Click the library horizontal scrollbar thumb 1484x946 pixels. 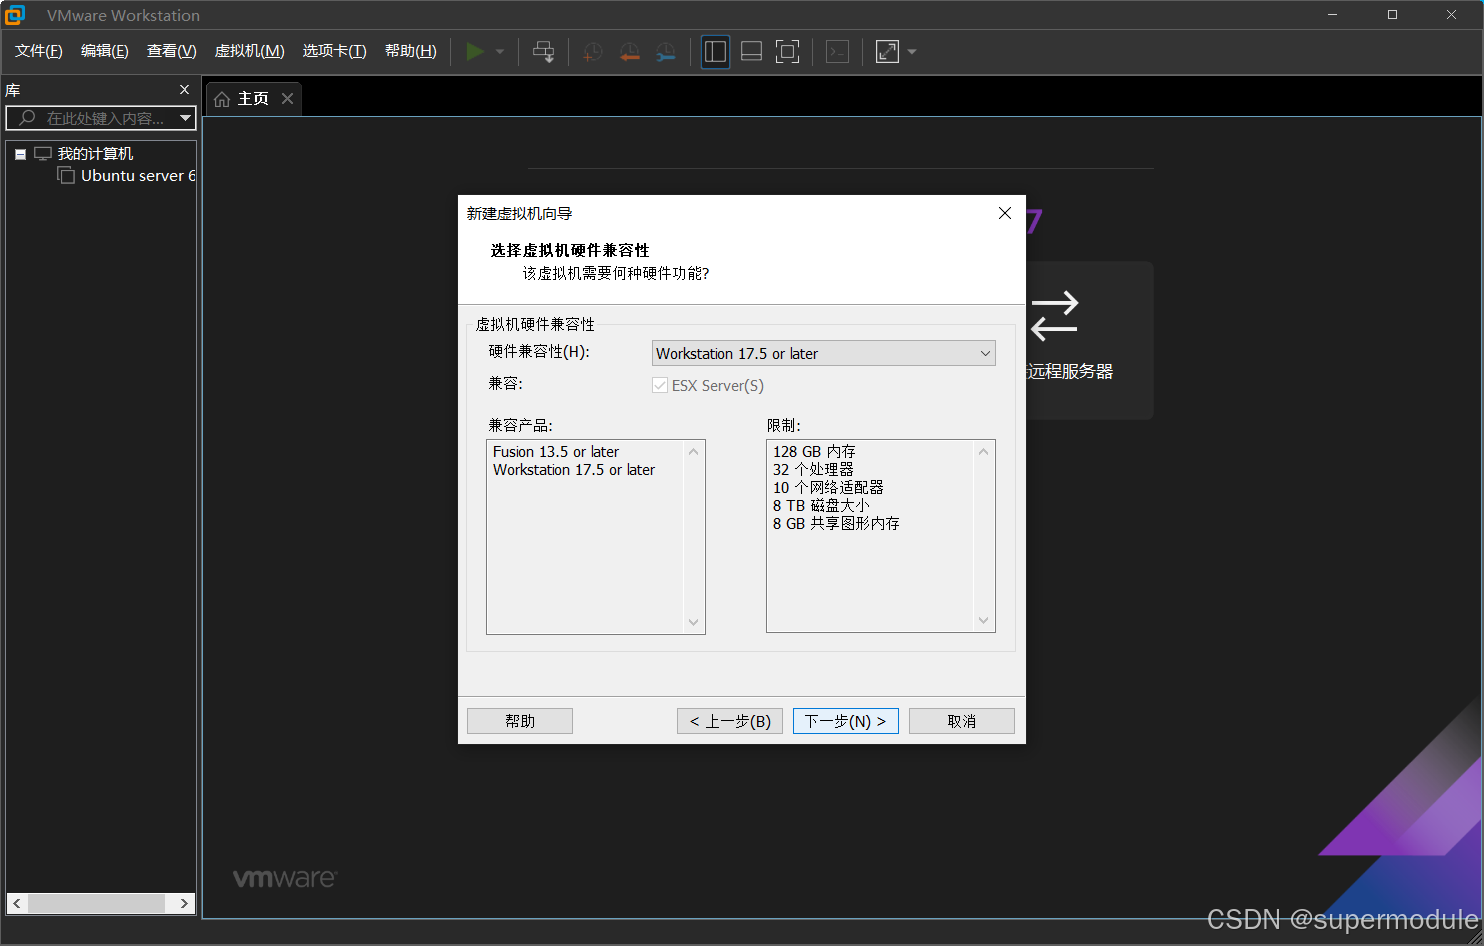[96, 903]
